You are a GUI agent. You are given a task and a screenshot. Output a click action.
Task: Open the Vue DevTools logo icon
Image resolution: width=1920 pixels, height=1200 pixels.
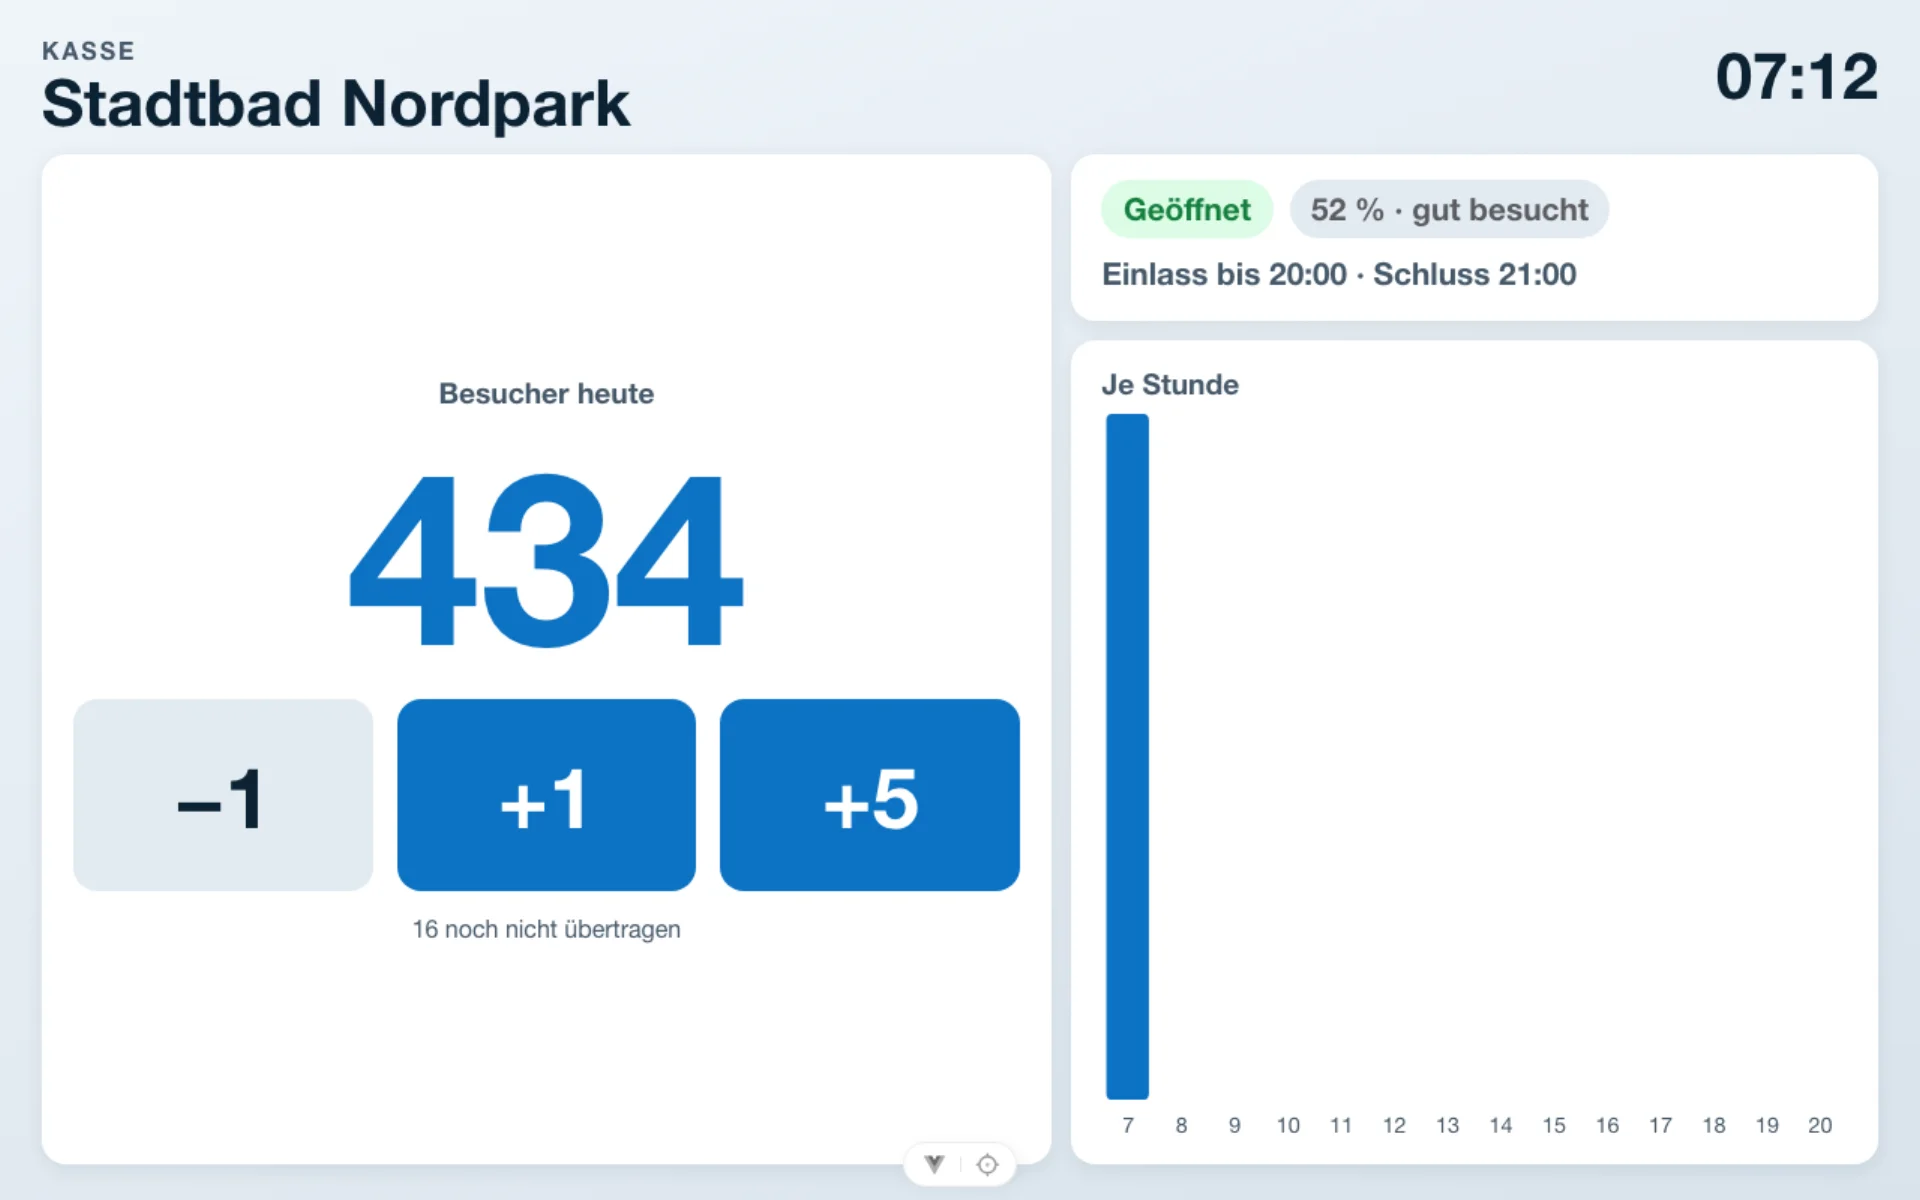[934, 1164]
